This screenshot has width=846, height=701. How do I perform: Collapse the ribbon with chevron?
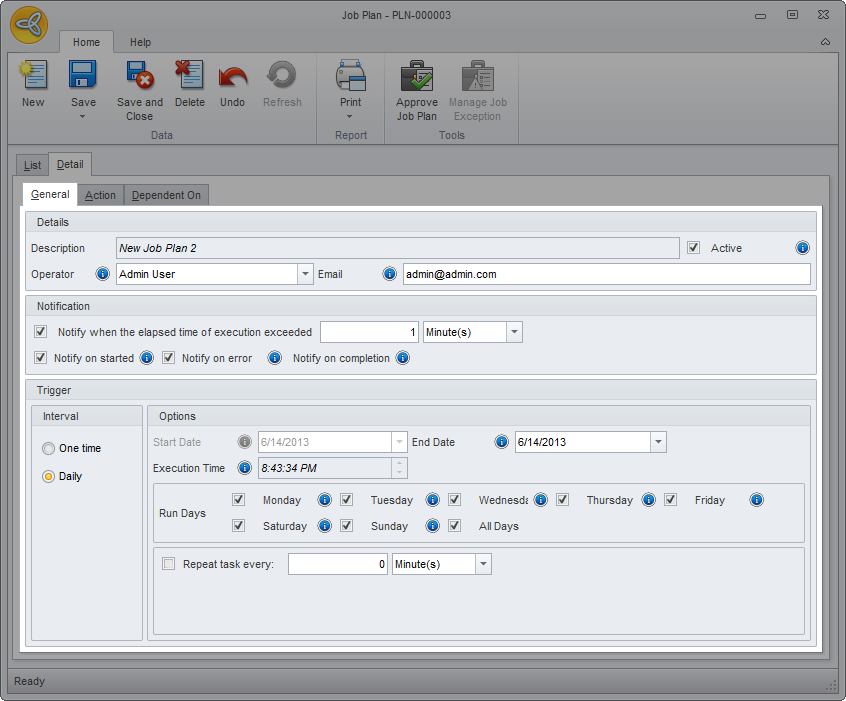click(825, 42)
